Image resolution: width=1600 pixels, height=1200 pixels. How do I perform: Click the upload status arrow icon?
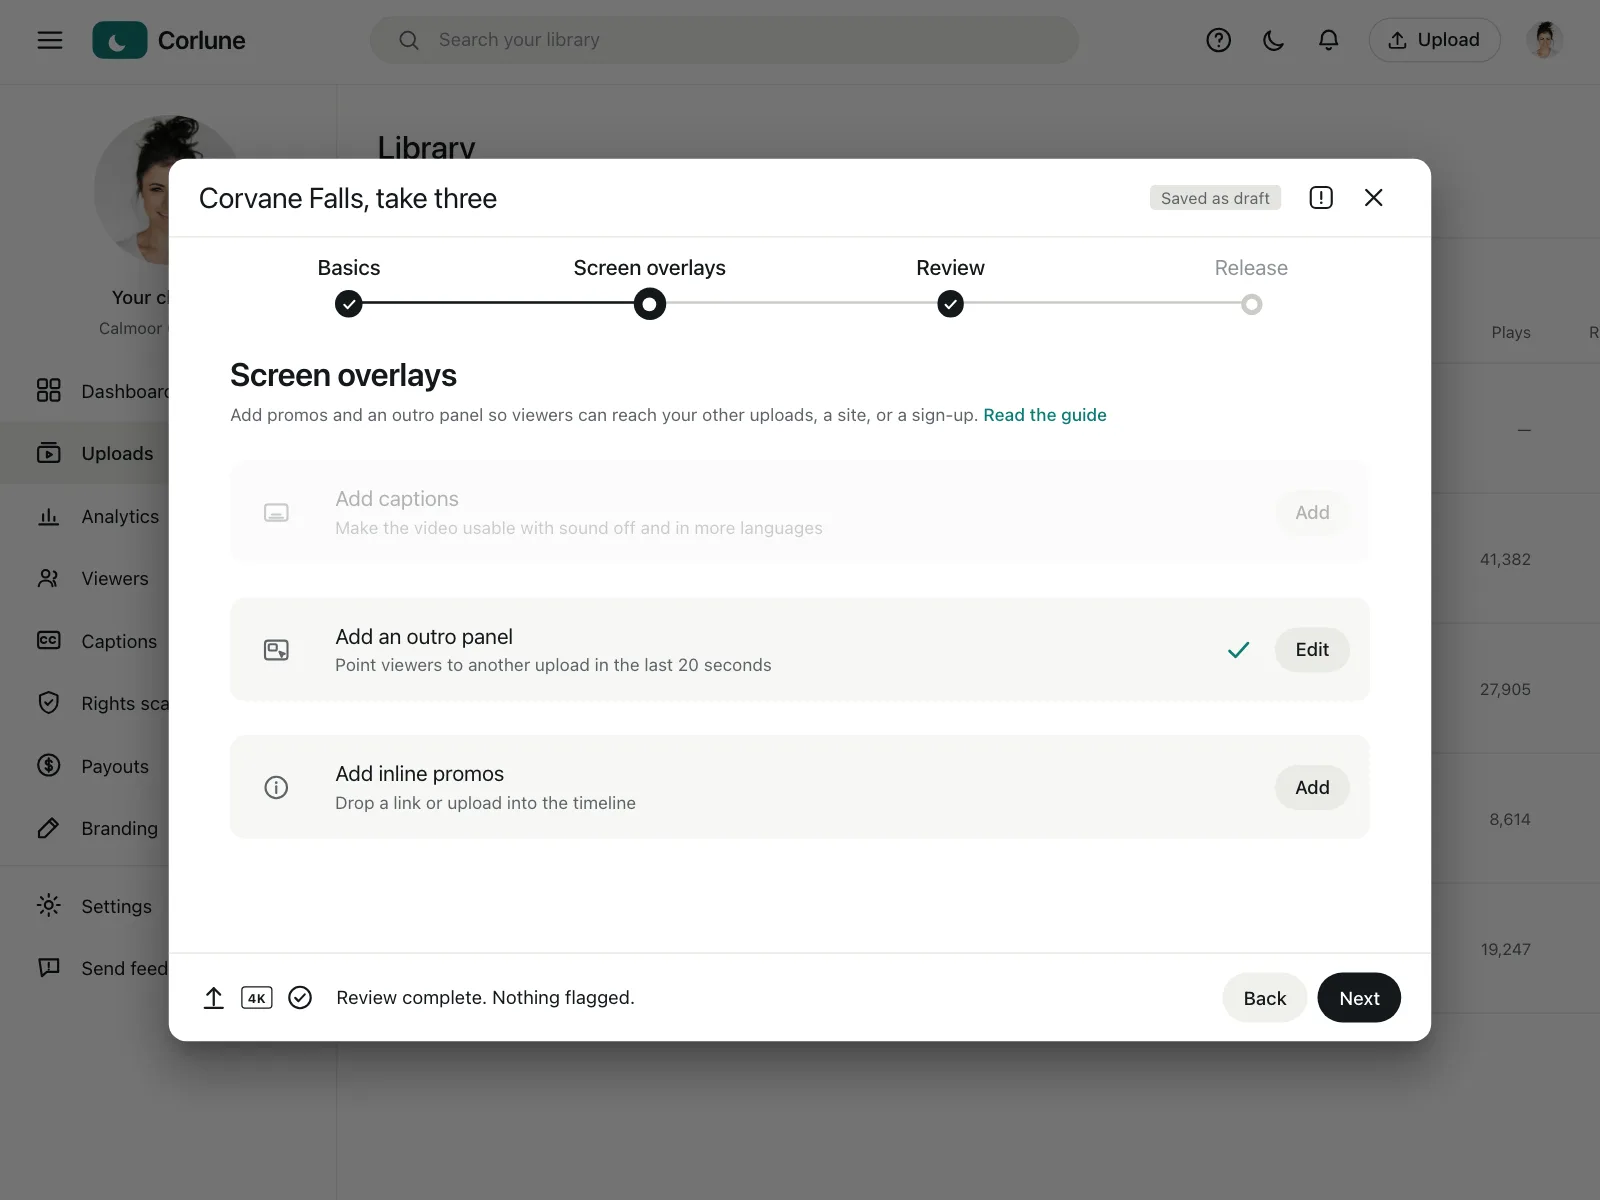tap(214, 998)
